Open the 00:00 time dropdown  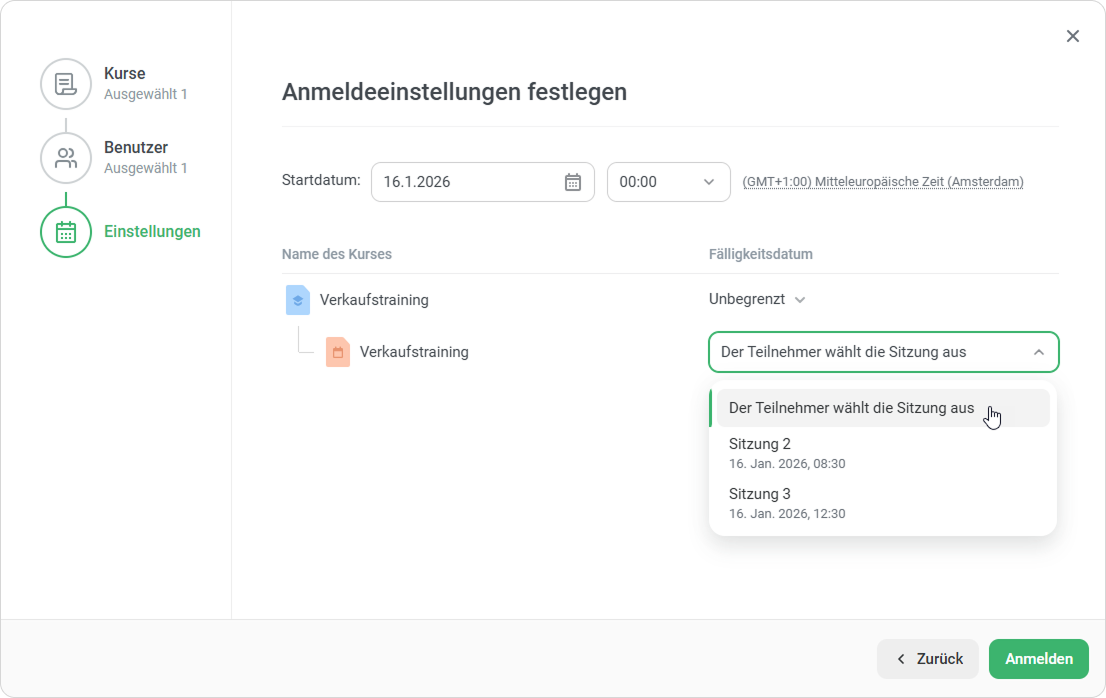tap(668, 182)
